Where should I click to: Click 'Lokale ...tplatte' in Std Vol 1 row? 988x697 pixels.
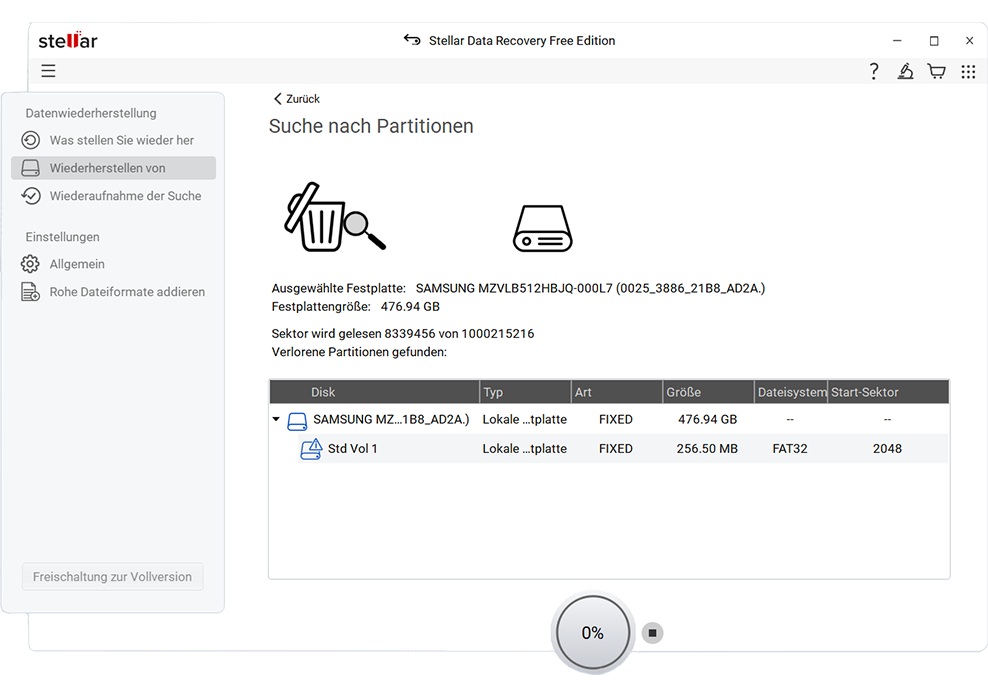(524, 449)
